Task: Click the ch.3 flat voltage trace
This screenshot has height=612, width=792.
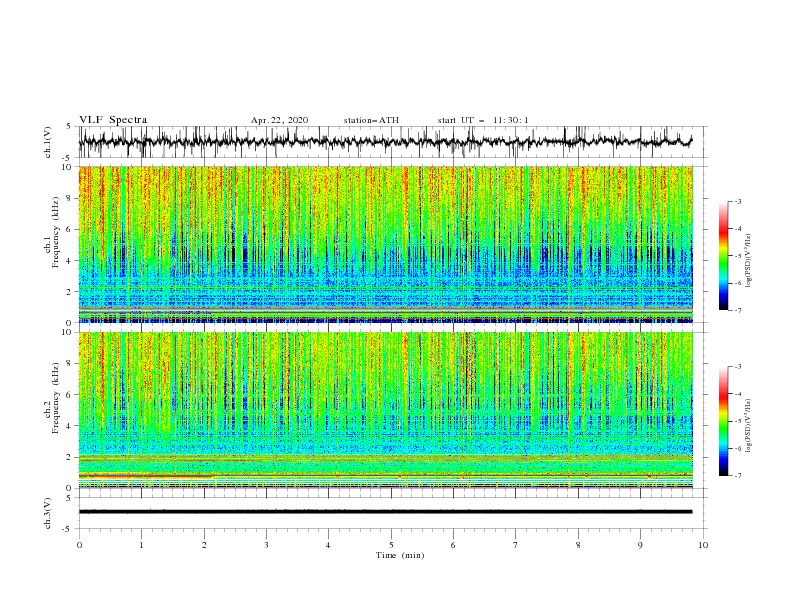Action: point(385,512)
